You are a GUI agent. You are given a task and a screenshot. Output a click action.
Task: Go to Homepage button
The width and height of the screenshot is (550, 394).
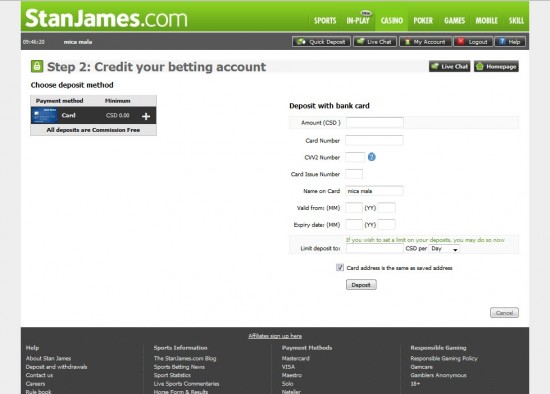tap(496, 66)
